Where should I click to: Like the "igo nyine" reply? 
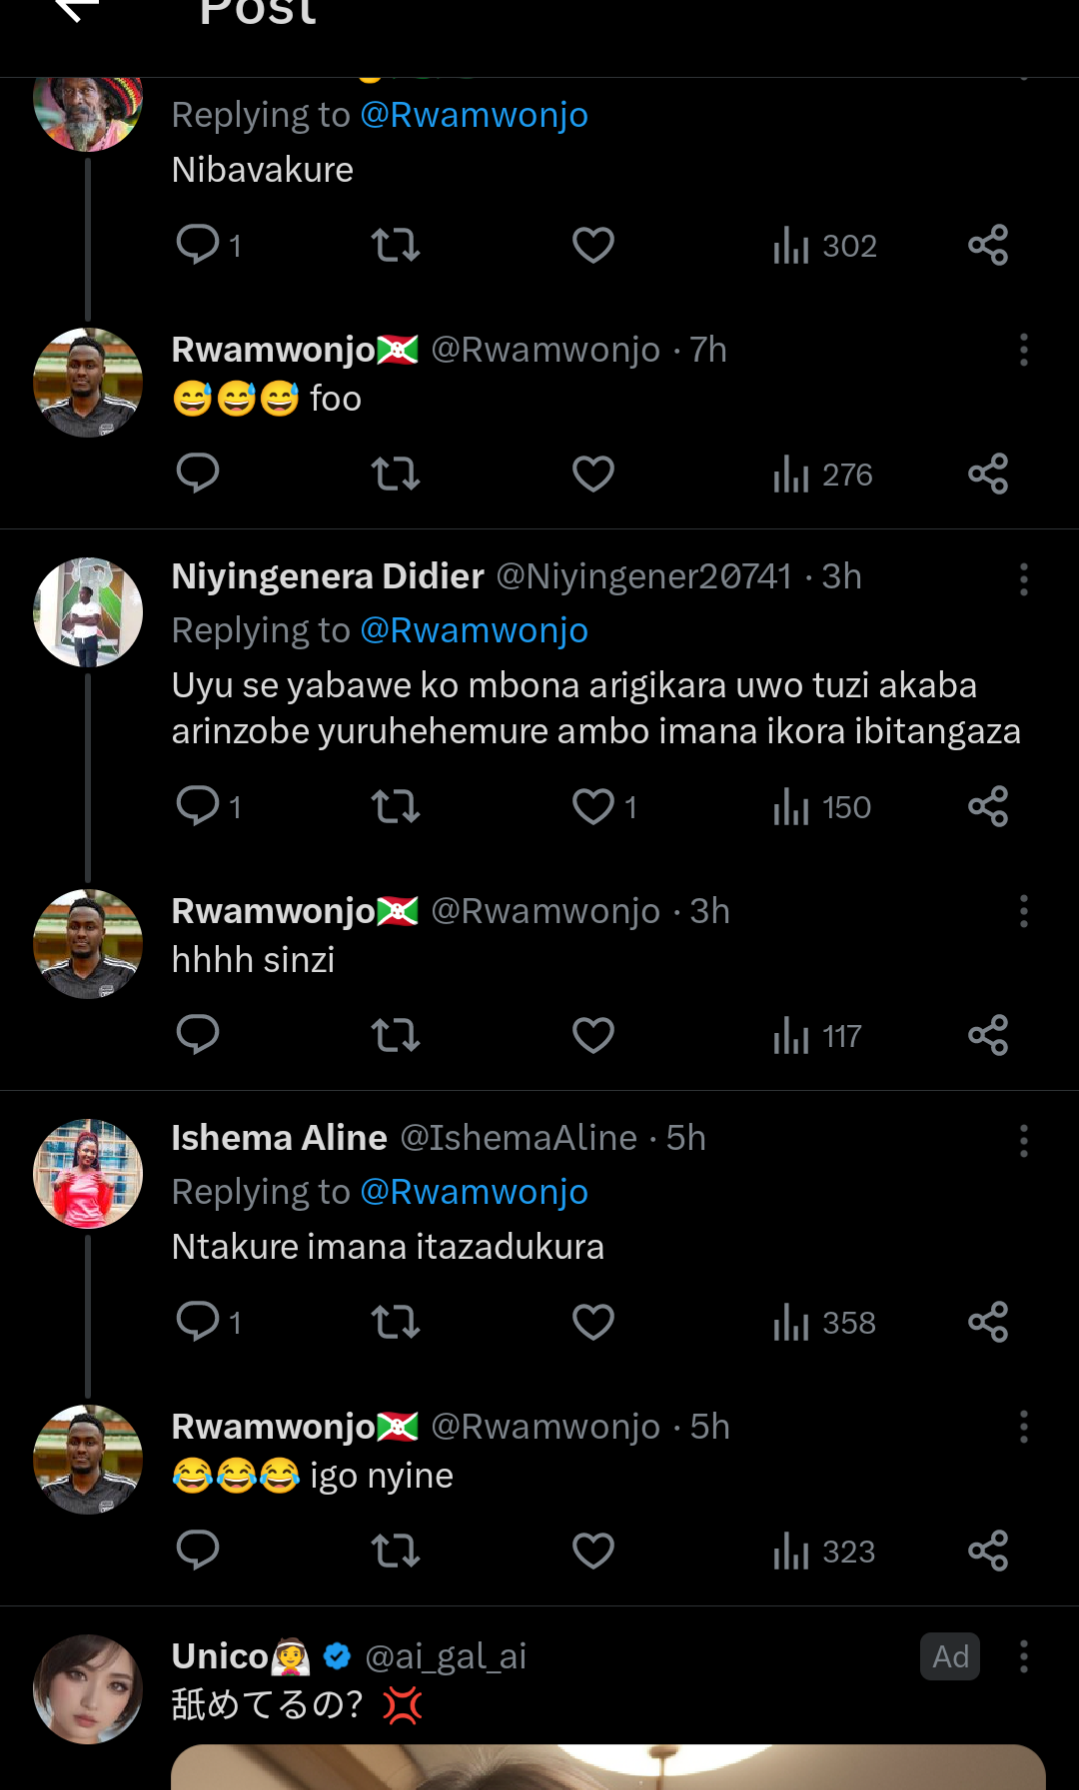[593, 1551]
